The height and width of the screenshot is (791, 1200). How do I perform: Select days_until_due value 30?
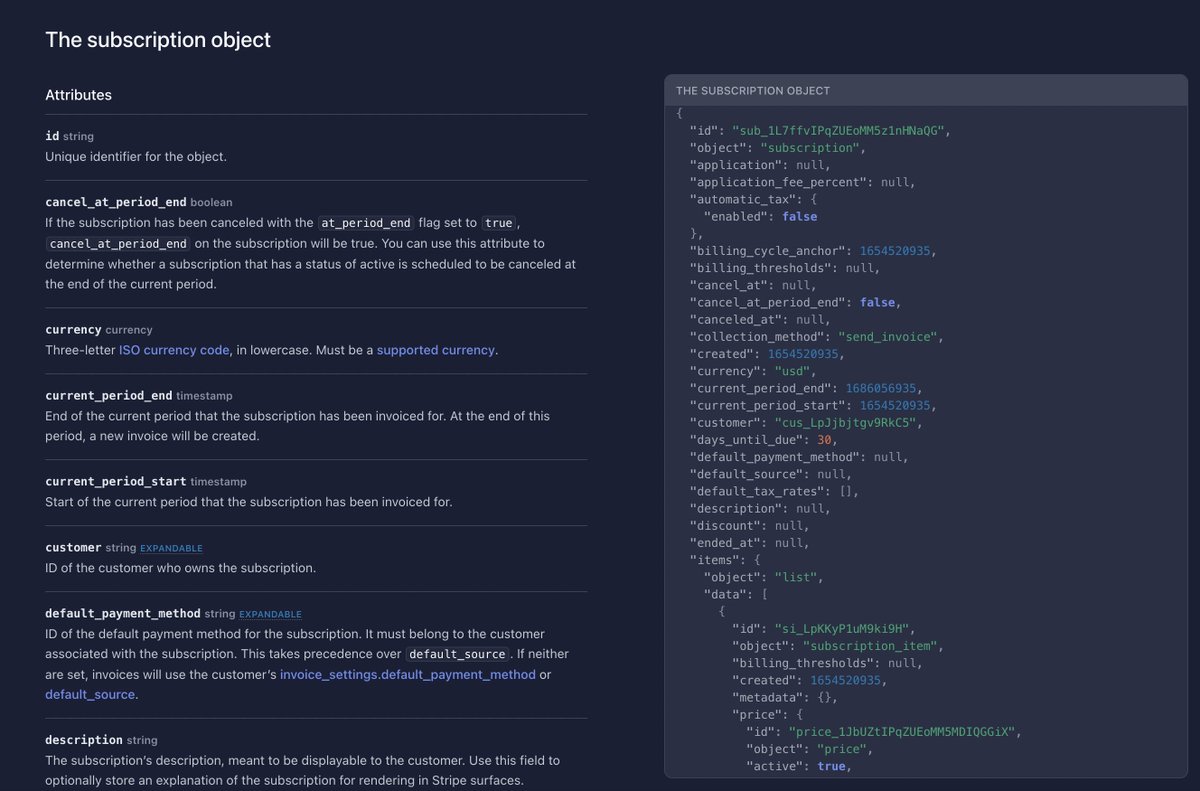click(x=824, y=440)
